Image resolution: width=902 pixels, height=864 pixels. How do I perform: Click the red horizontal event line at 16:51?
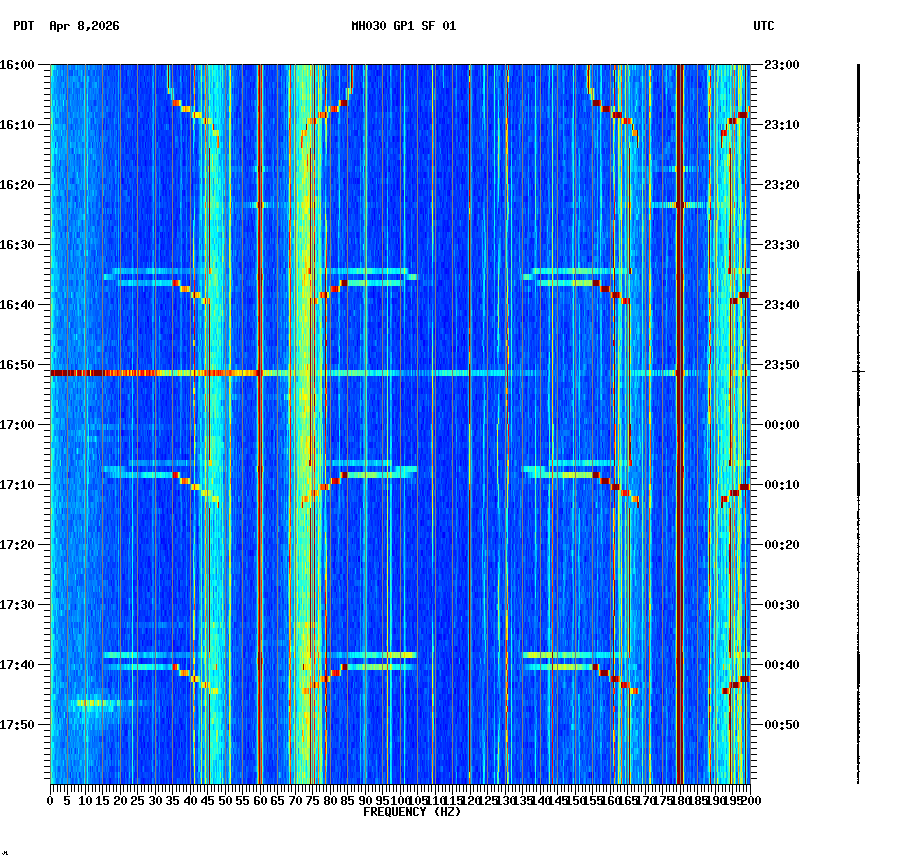coord(200,371)
